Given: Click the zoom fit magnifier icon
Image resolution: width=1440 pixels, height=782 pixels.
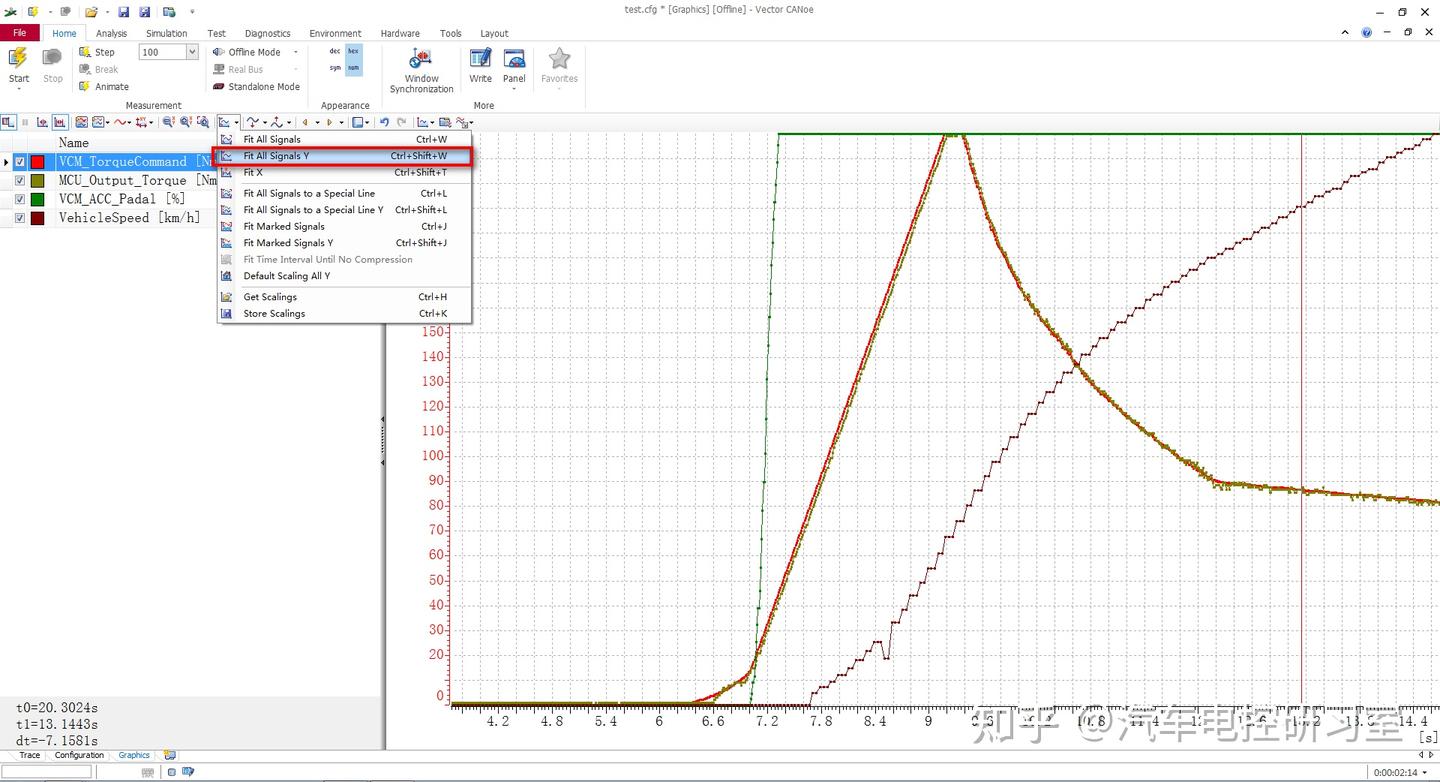Looking at the screenshot, I should point(203,122).
